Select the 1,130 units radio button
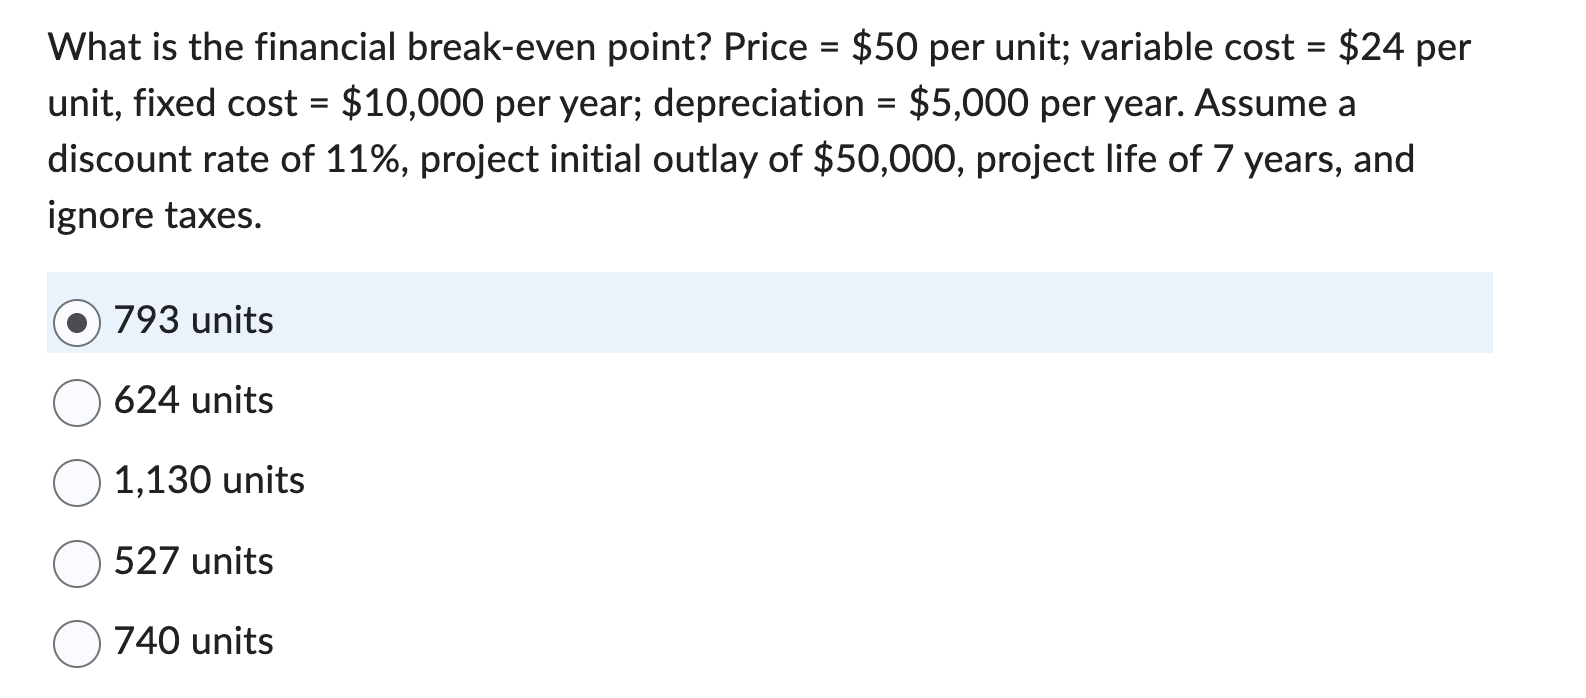The width and height of the screenshot is (1586, 698). [x=77, y=482]
